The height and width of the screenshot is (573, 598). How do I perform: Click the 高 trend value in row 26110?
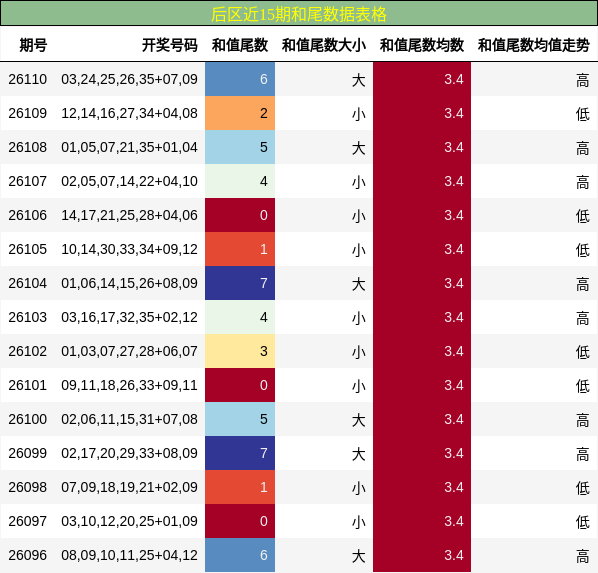[x=583, y=80]
